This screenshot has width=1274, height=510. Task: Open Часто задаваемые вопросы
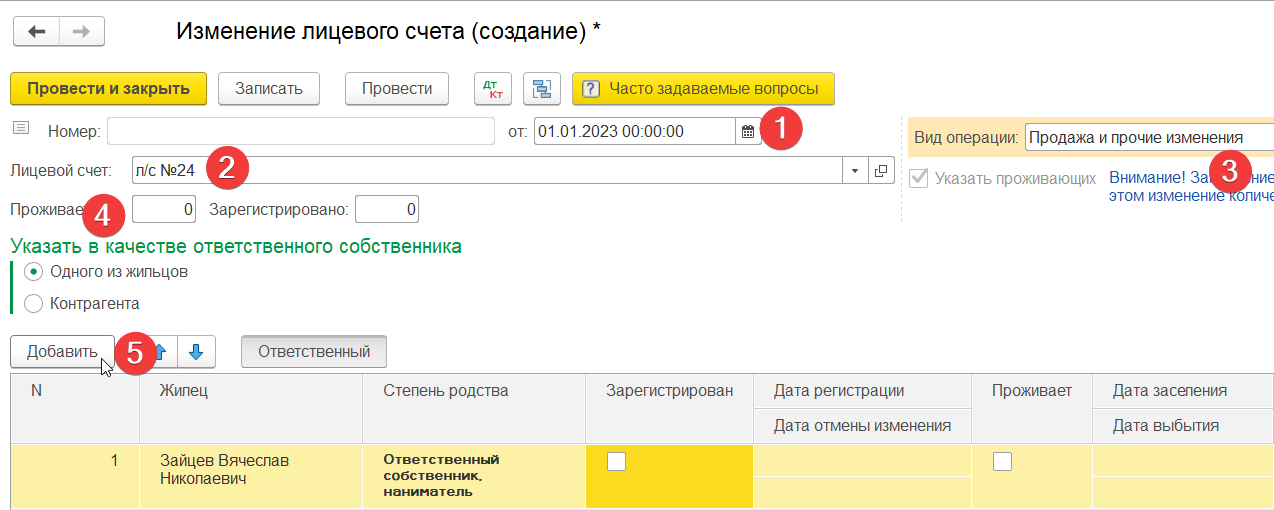tap(703, 88)
